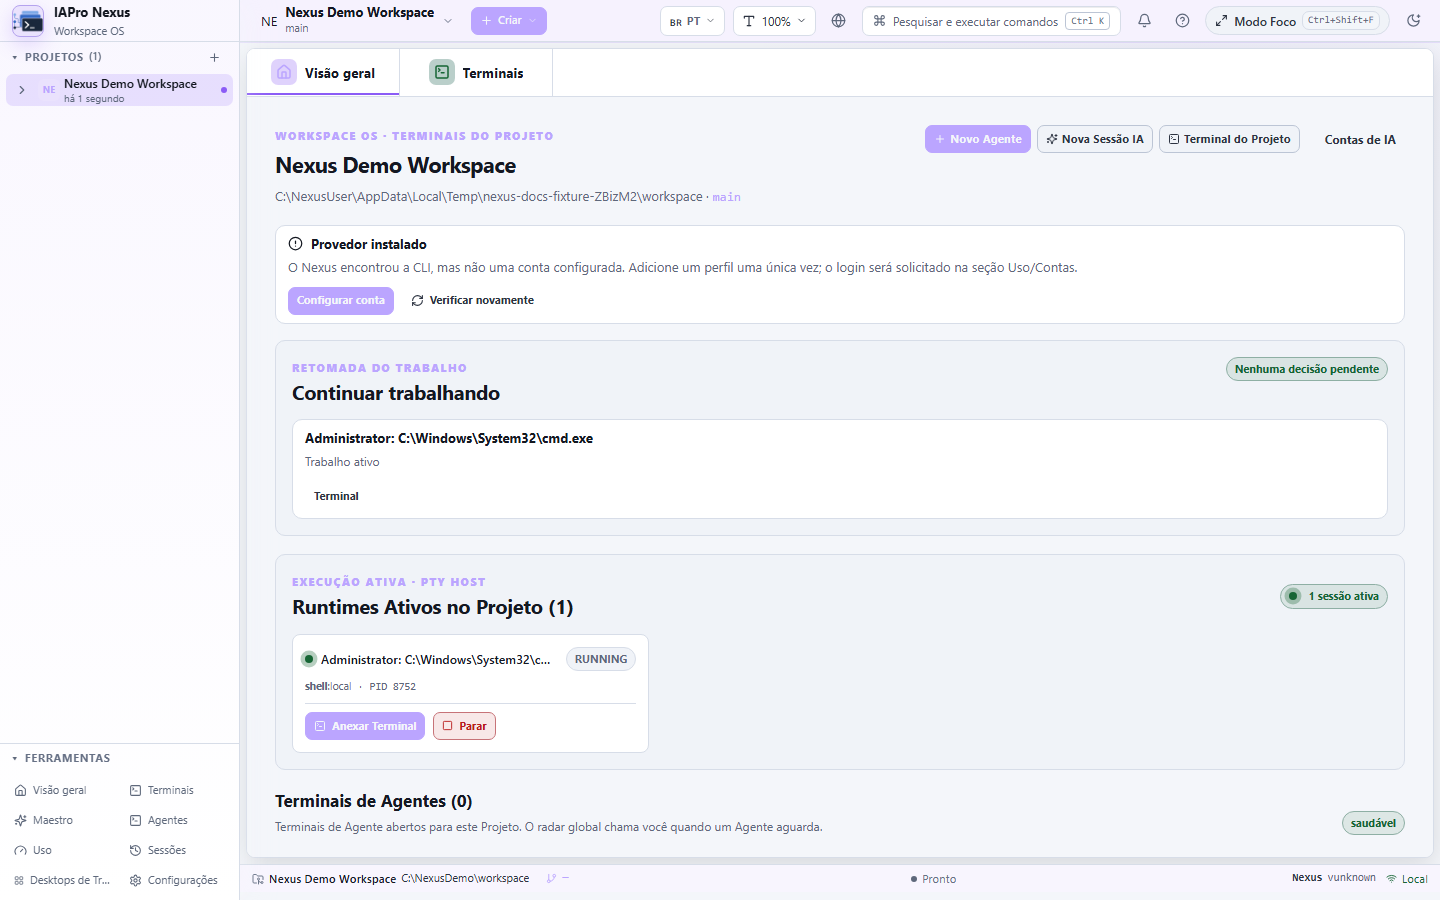Open the PT language dropdown
Viewport: 1440px width, 900px height.
point(692,21)
